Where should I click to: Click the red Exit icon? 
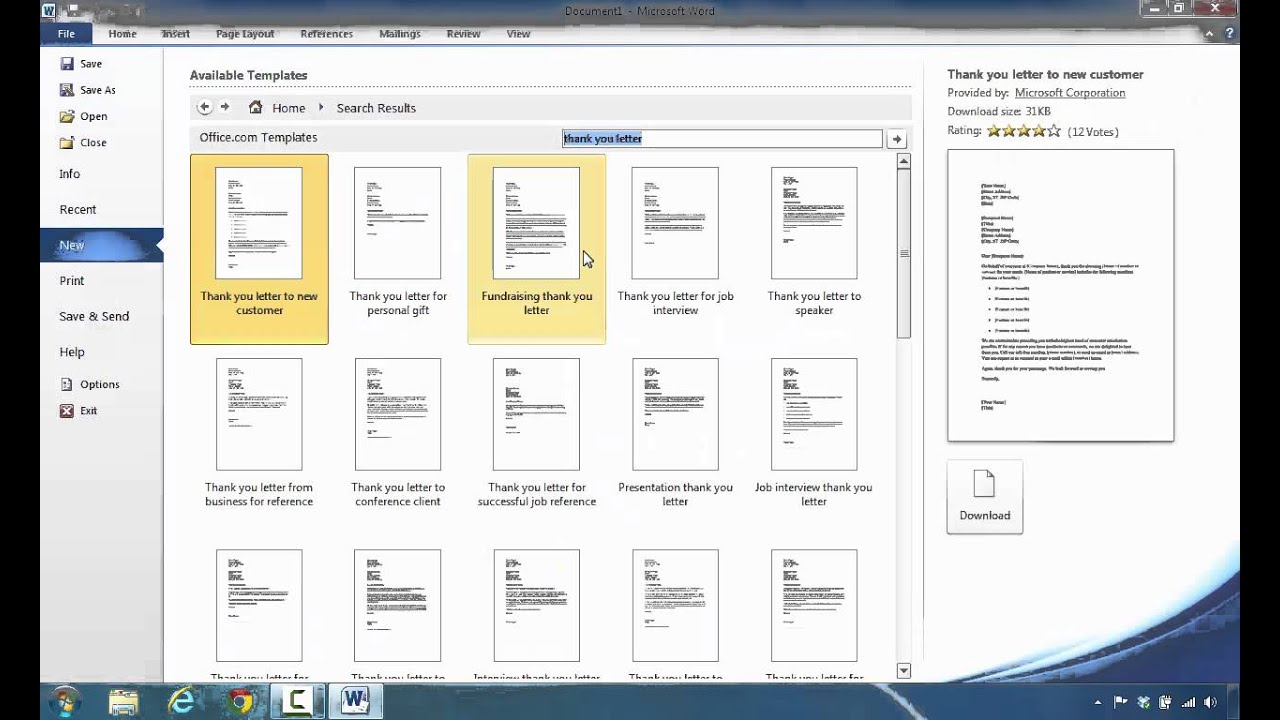(x=67, y=410)
